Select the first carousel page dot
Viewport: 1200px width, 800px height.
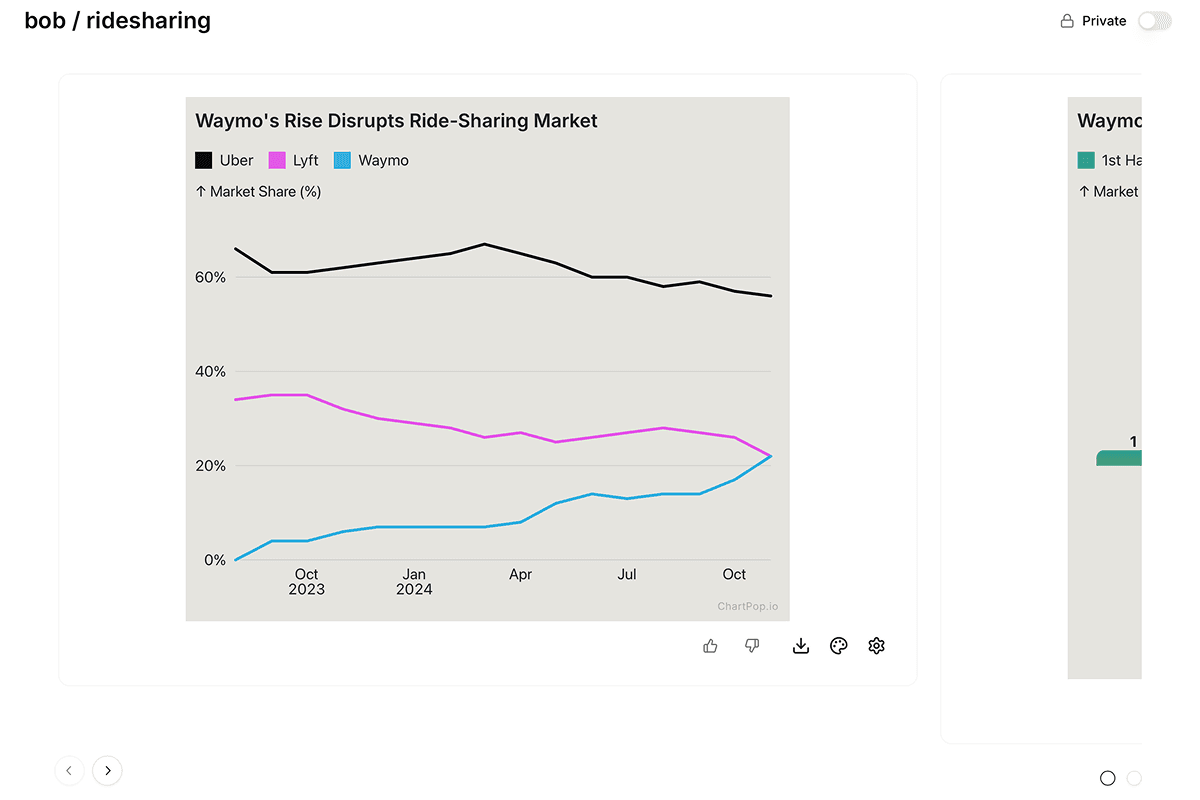coord(1107,778)
